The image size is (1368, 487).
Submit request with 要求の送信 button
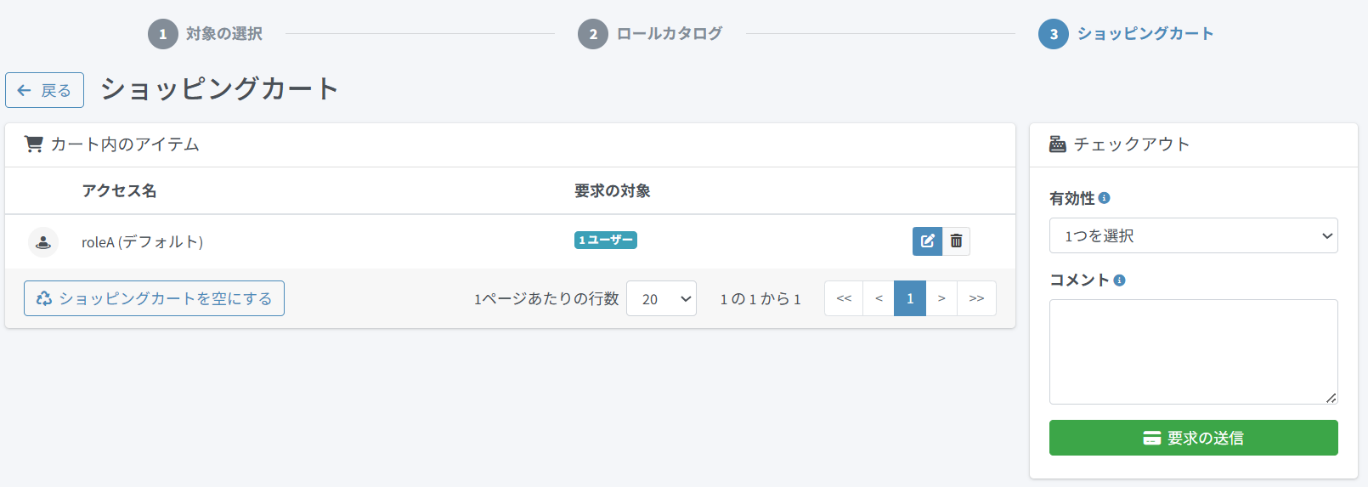[1193, 438]
